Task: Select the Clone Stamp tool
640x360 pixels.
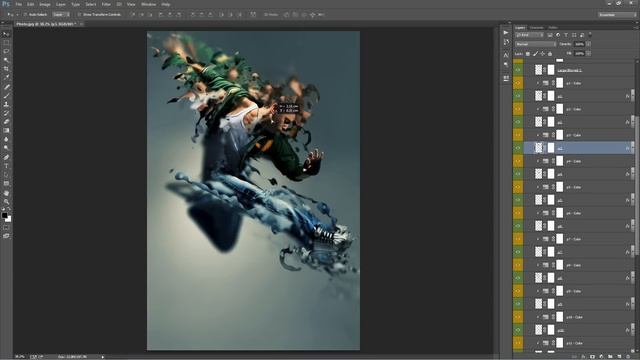Action: 6,104
